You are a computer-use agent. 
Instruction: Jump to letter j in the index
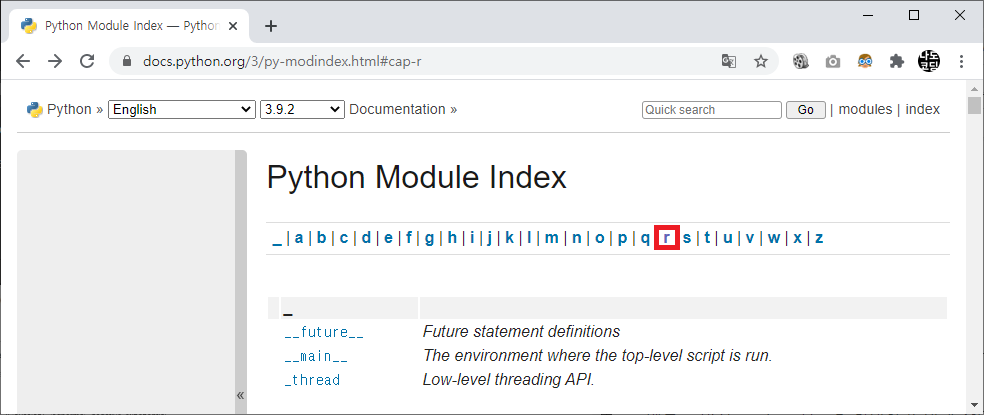coord(489,239)
